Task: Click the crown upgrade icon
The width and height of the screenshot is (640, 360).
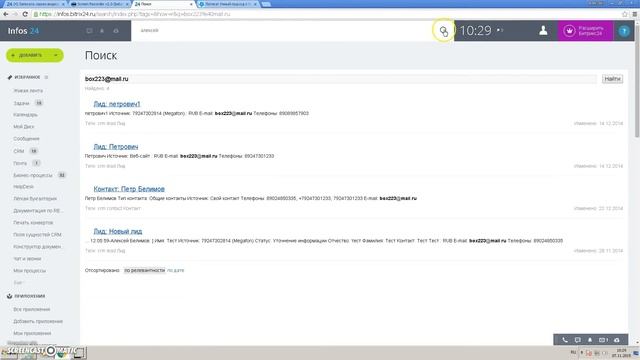Action: (x=569, y=31)
